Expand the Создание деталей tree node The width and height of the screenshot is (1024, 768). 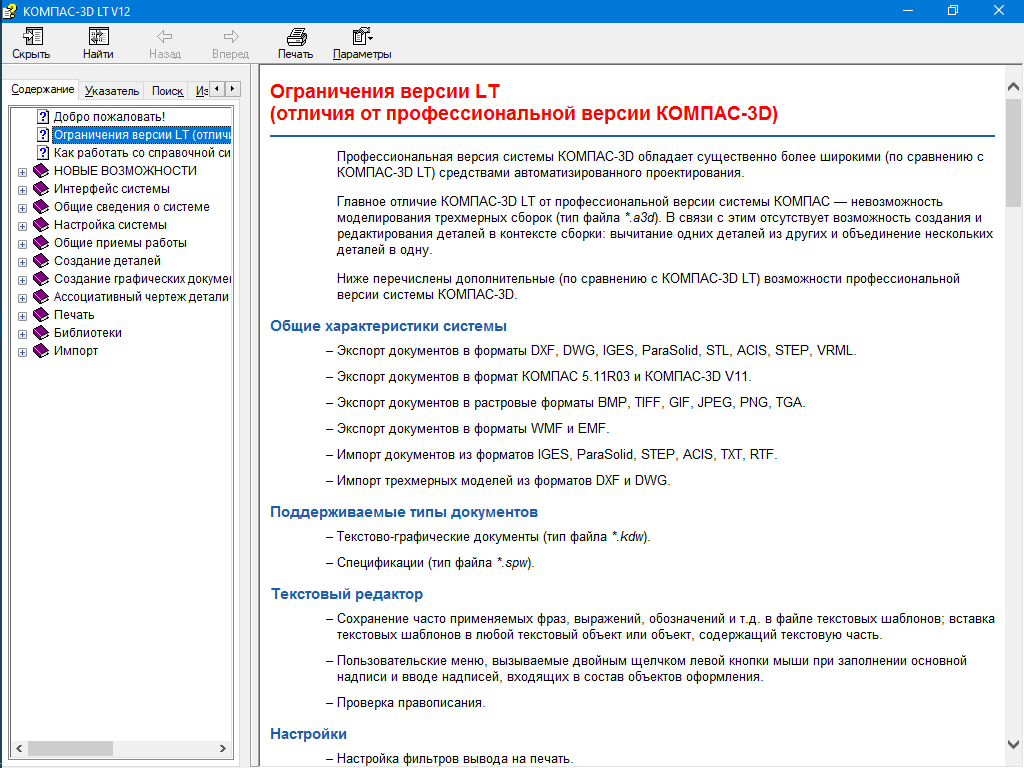coord(22,263)
